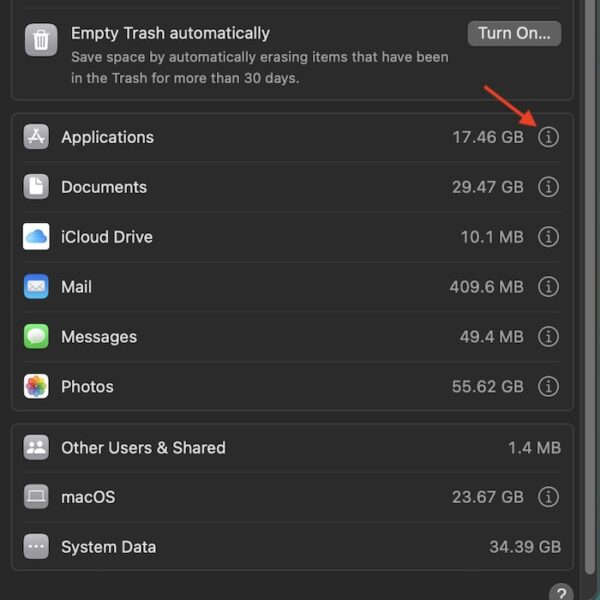Click the Empty Trash automatically label
Screen dimensions: 600x600
point(170,33)
